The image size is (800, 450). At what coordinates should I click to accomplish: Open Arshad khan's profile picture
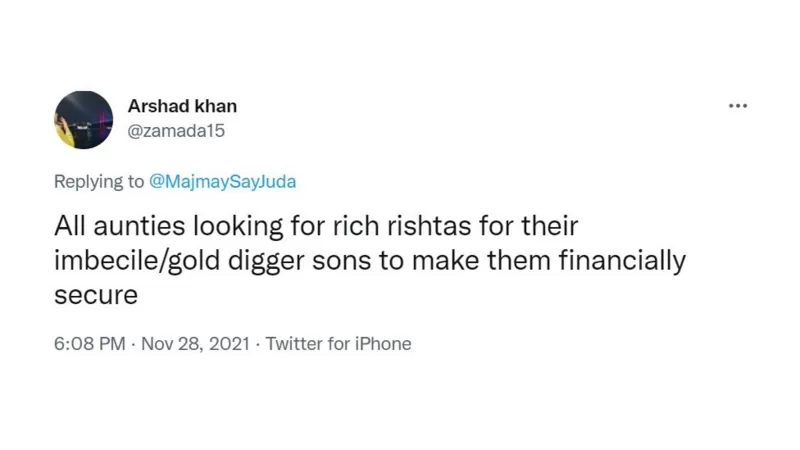84,120
